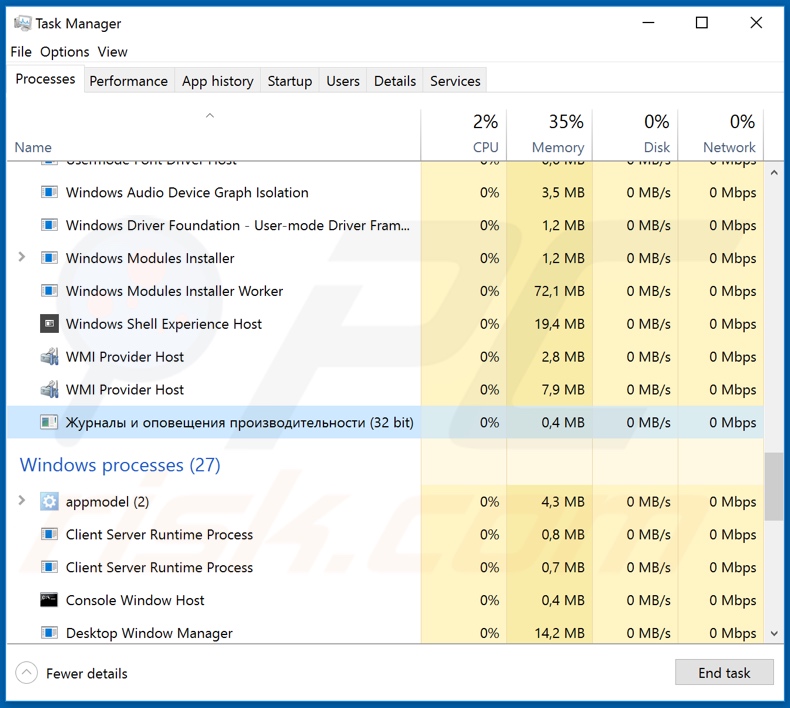Open the Options menu
Screen dimensions: 790x708
coord(64,52)
